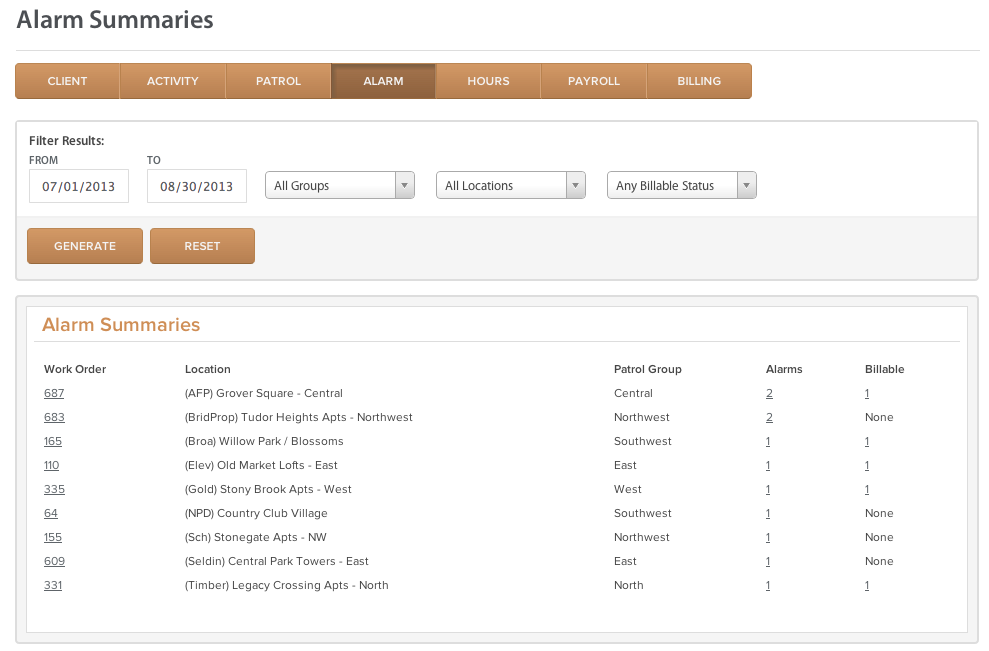The width and height of the screenshot is (989, 651).
Task: Open work order 687
Action: click(54, 393)
